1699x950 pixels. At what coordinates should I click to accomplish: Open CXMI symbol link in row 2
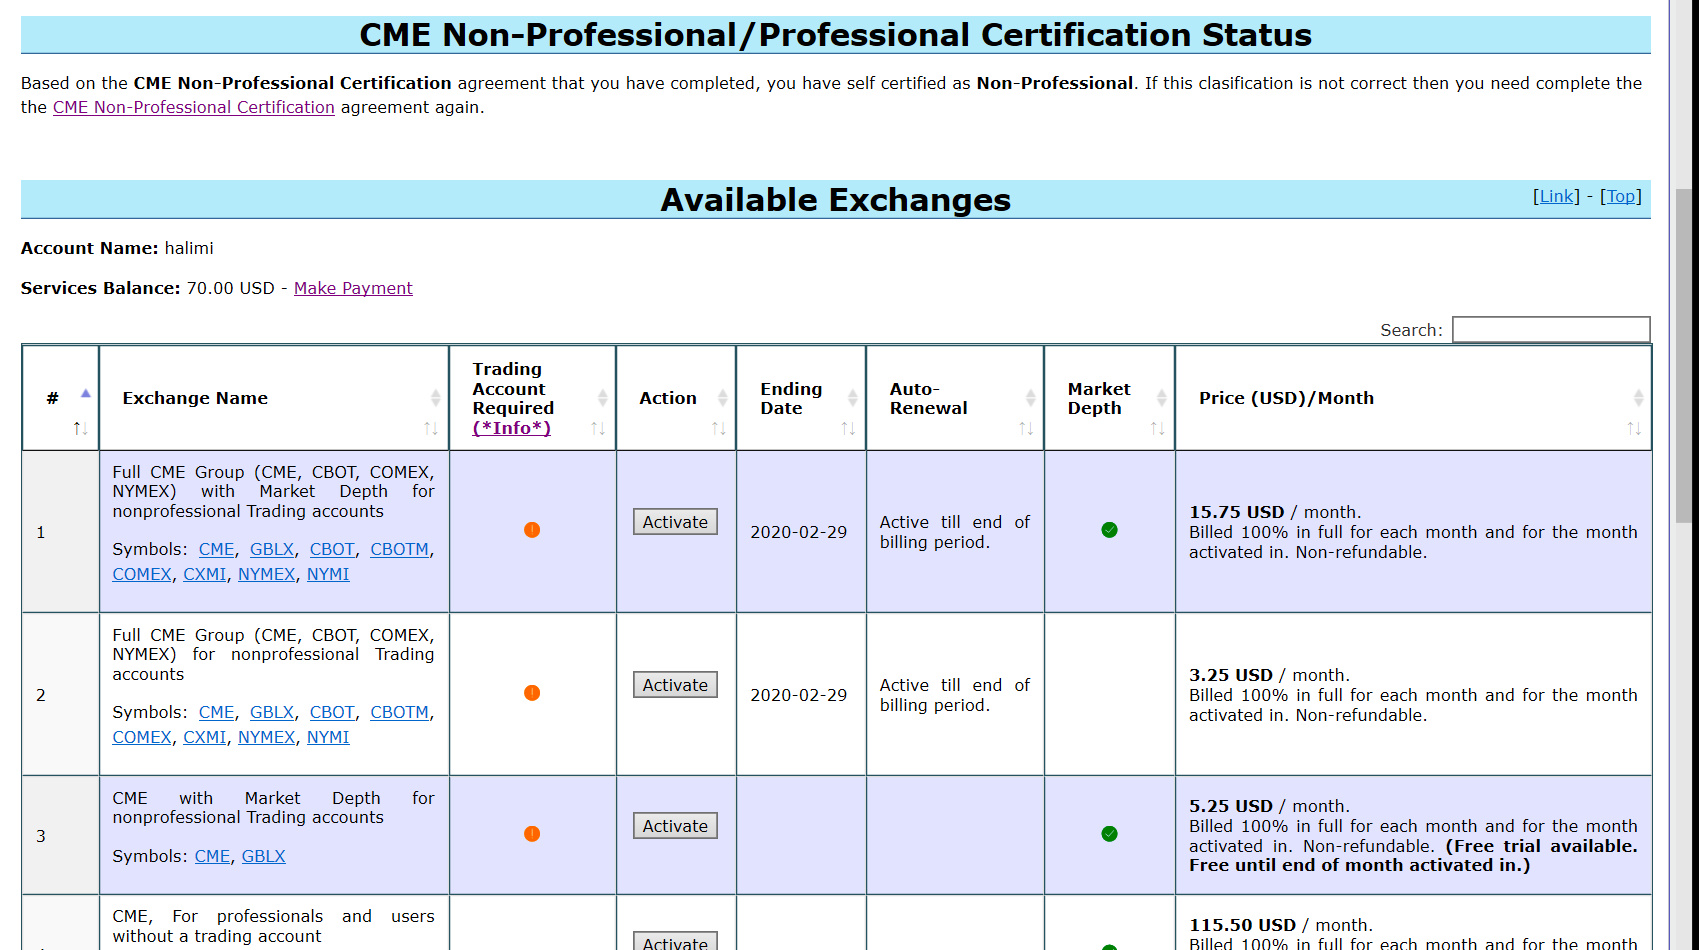(205, 737)
